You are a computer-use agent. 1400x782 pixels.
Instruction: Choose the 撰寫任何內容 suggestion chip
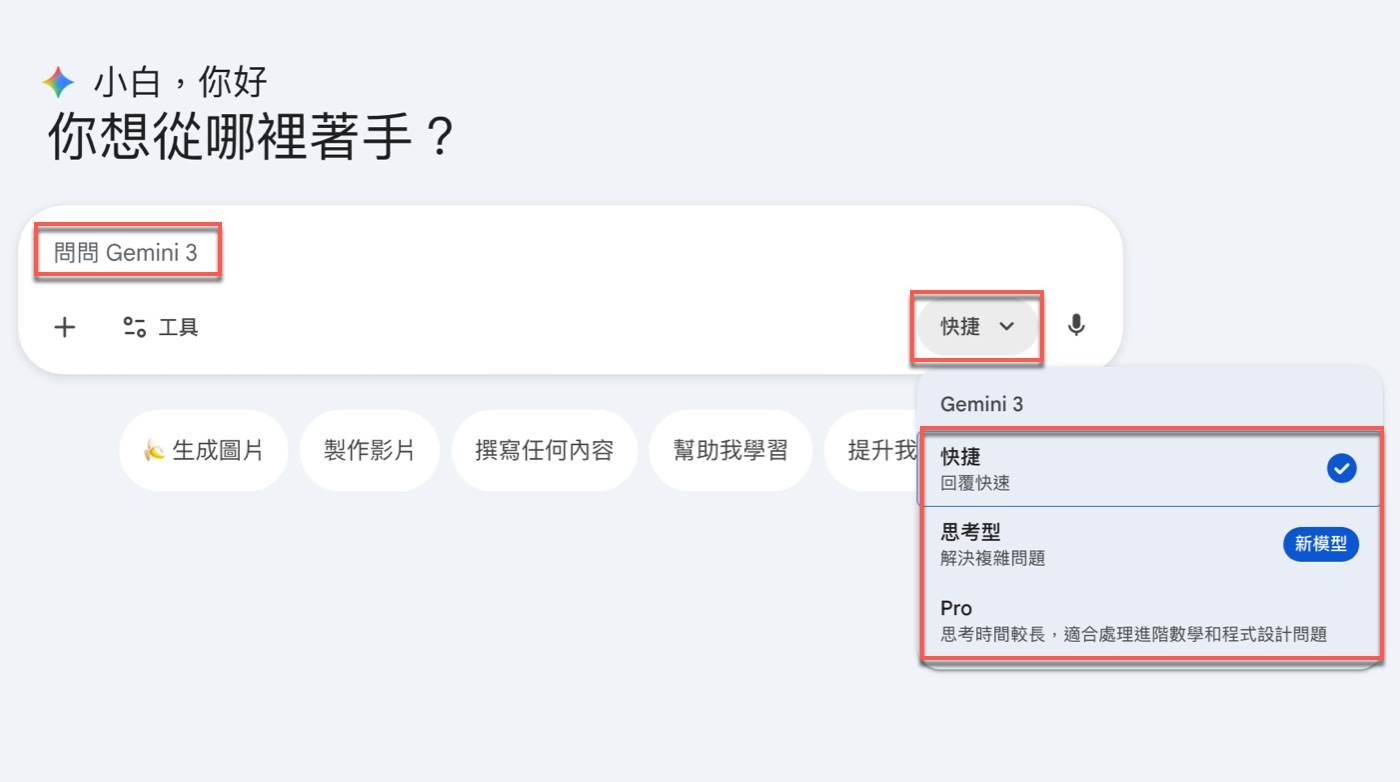click(x=545, y=450)
